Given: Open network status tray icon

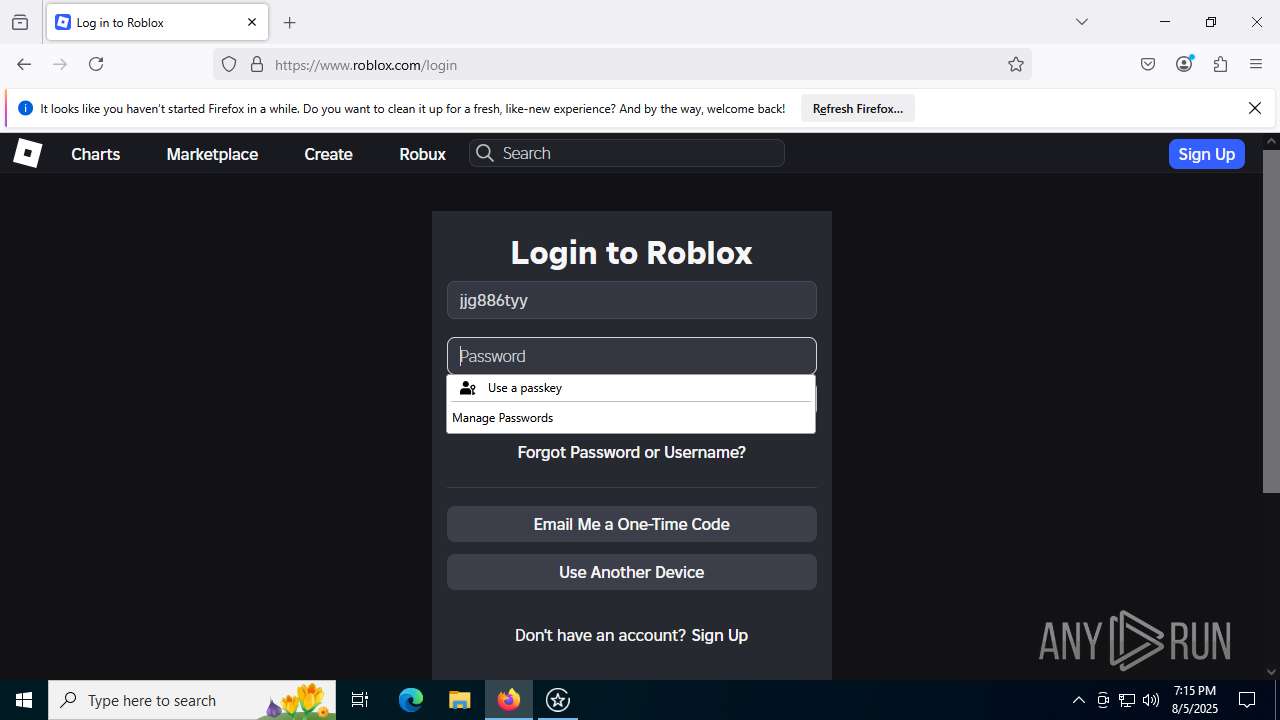Looking at the screenshot, I should 1127,700.
